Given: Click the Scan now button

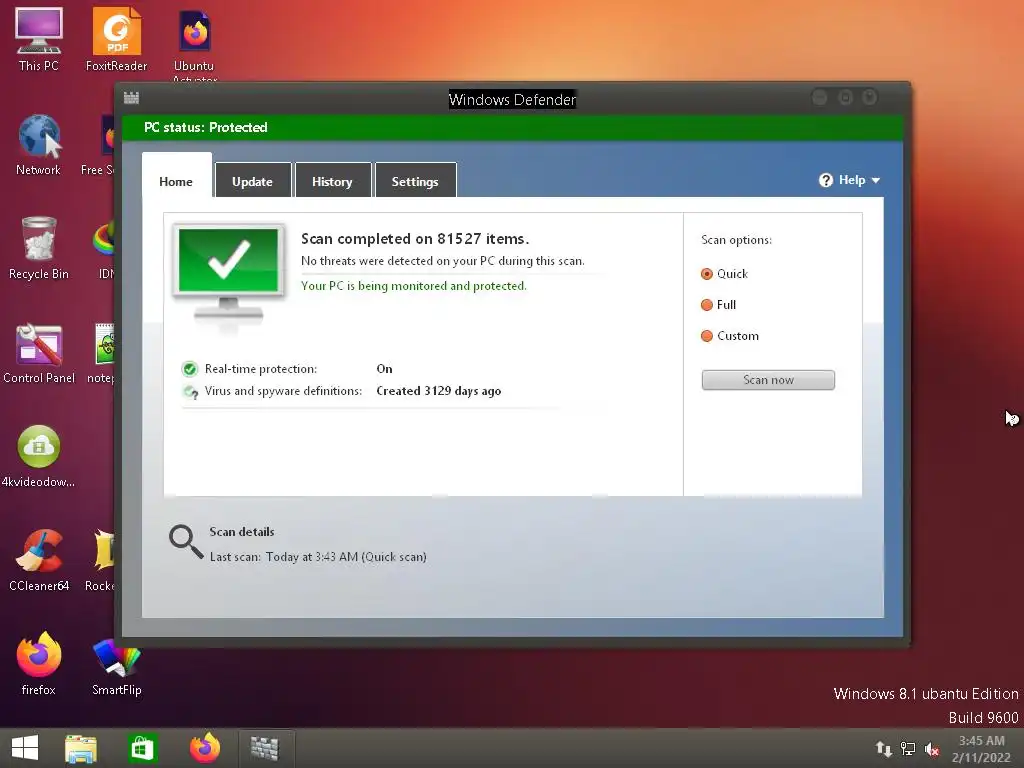Looking at the screenshot, I should click(768, 380).
